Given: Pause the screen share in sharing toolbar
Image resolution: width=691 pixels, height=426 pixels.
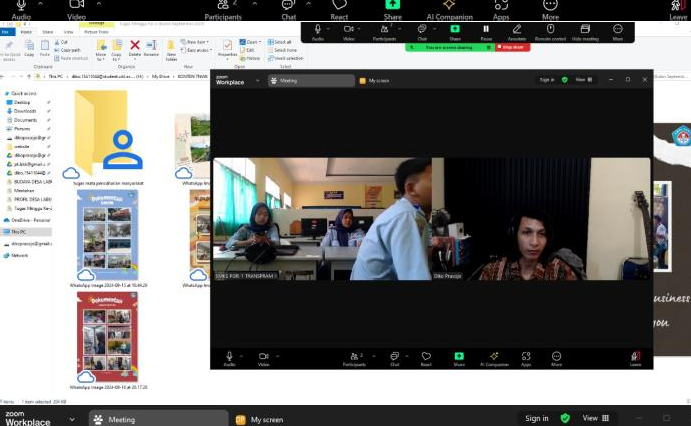Looking at the screenshot, I should tap(486, 31).
